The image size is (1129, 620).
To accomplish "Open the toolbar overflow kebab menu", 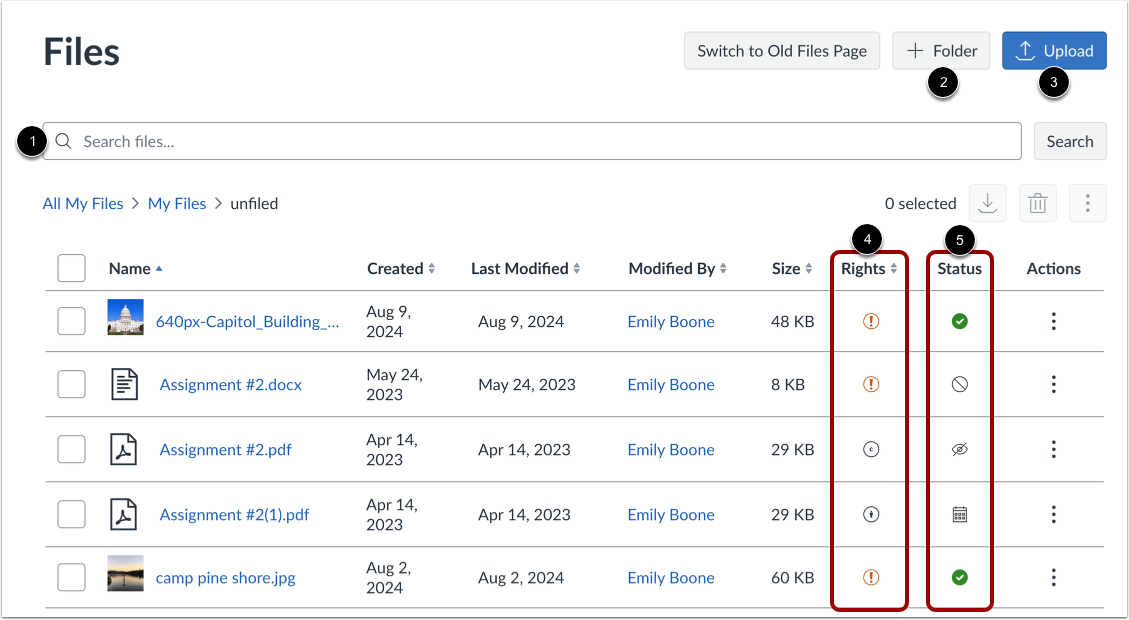I will tap(1087, 203).
